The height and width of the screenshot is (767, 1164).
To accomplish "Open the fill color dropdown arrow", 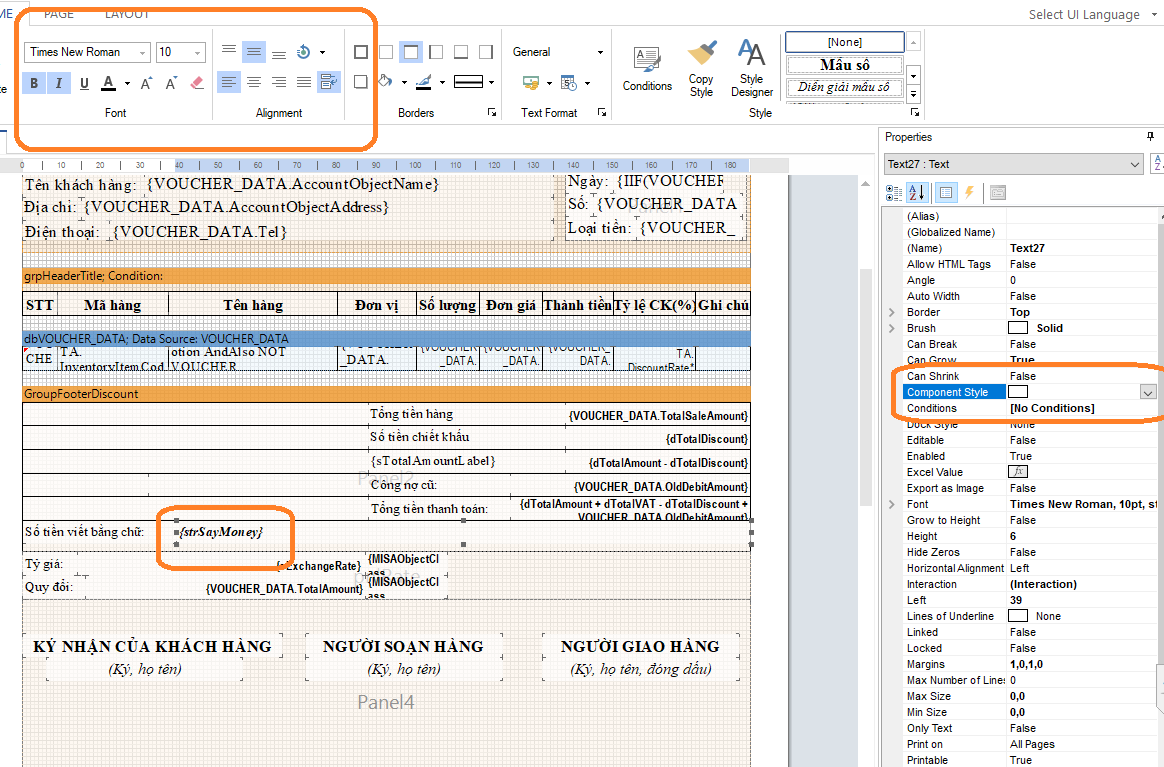I will (405, 82).
